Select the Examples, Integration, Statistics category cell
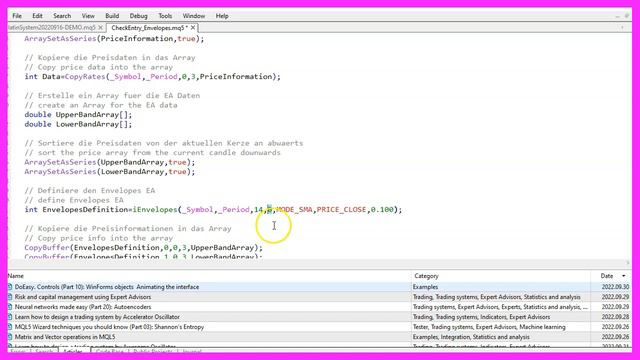The width and height of the screenshot is (640, 360). click(471, 337)
